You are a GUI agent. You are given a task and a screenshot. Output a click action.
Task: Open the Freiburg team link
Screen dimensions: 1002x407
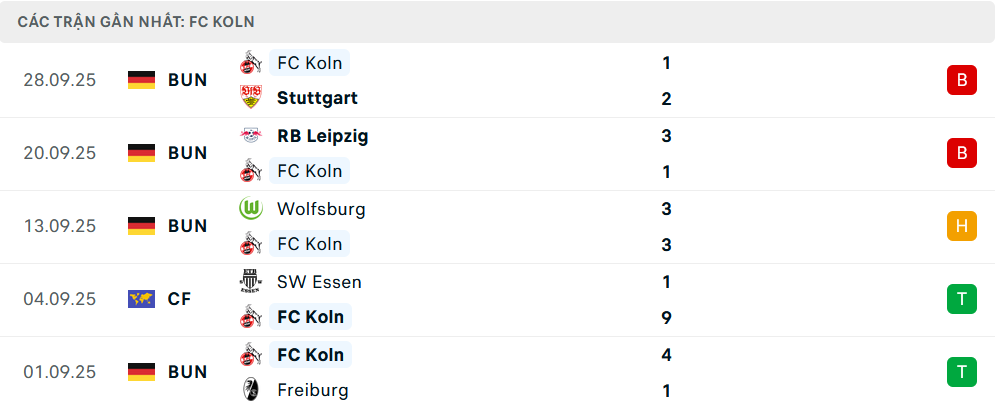point(313,390)
